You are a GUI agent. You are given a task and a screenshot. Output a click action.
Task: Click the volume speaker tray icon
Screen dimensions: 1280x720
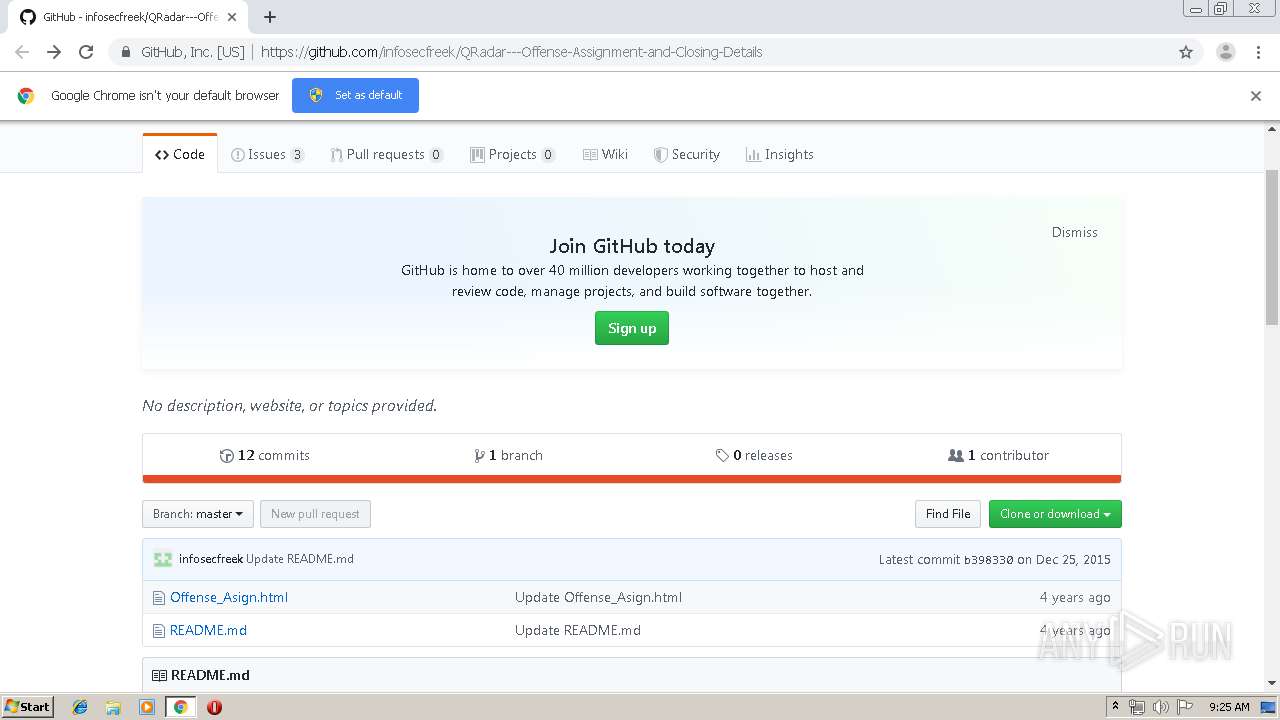click(x=1160, y=707)
